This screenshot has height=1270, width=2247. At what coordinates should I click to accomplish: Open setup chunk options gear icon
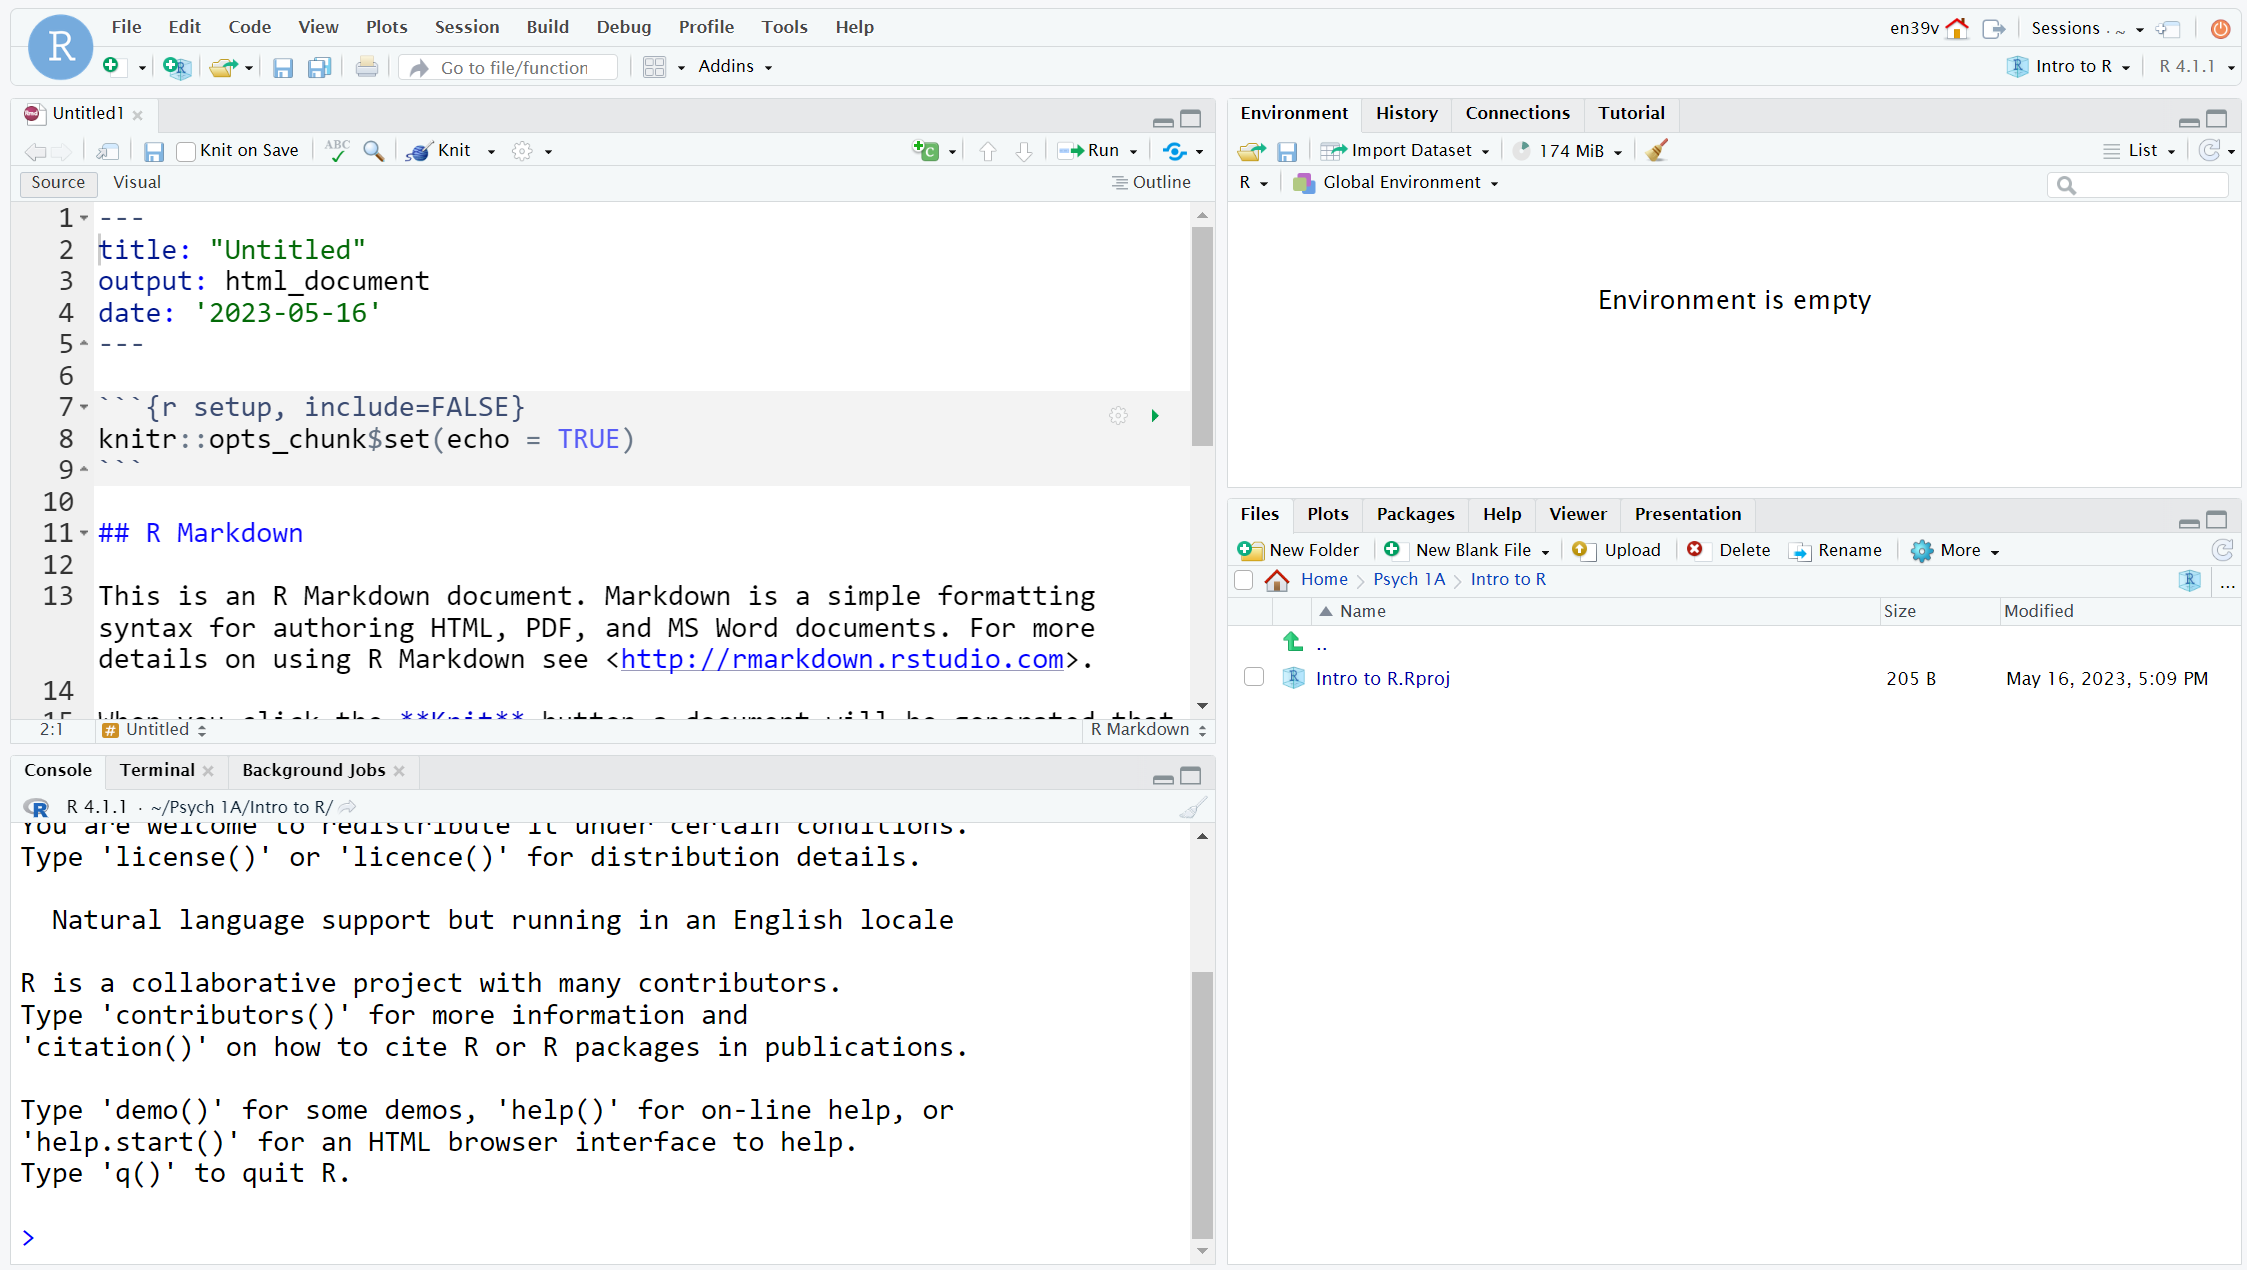[1118, 415]
